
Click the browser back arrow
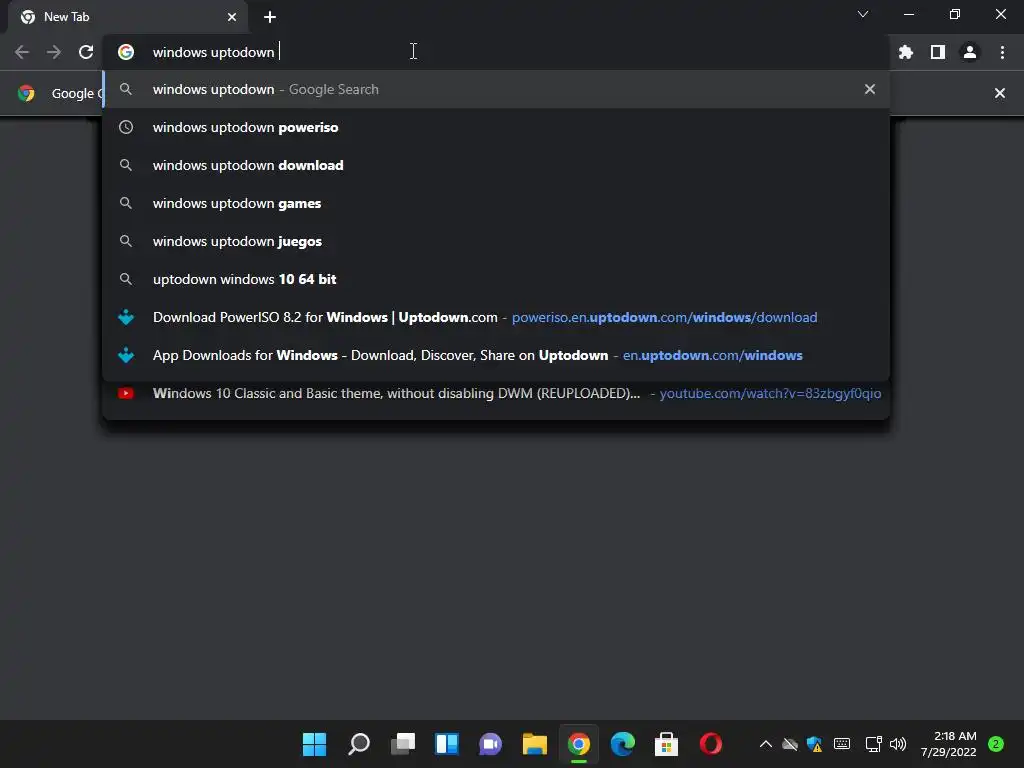(x=22, y=52)
